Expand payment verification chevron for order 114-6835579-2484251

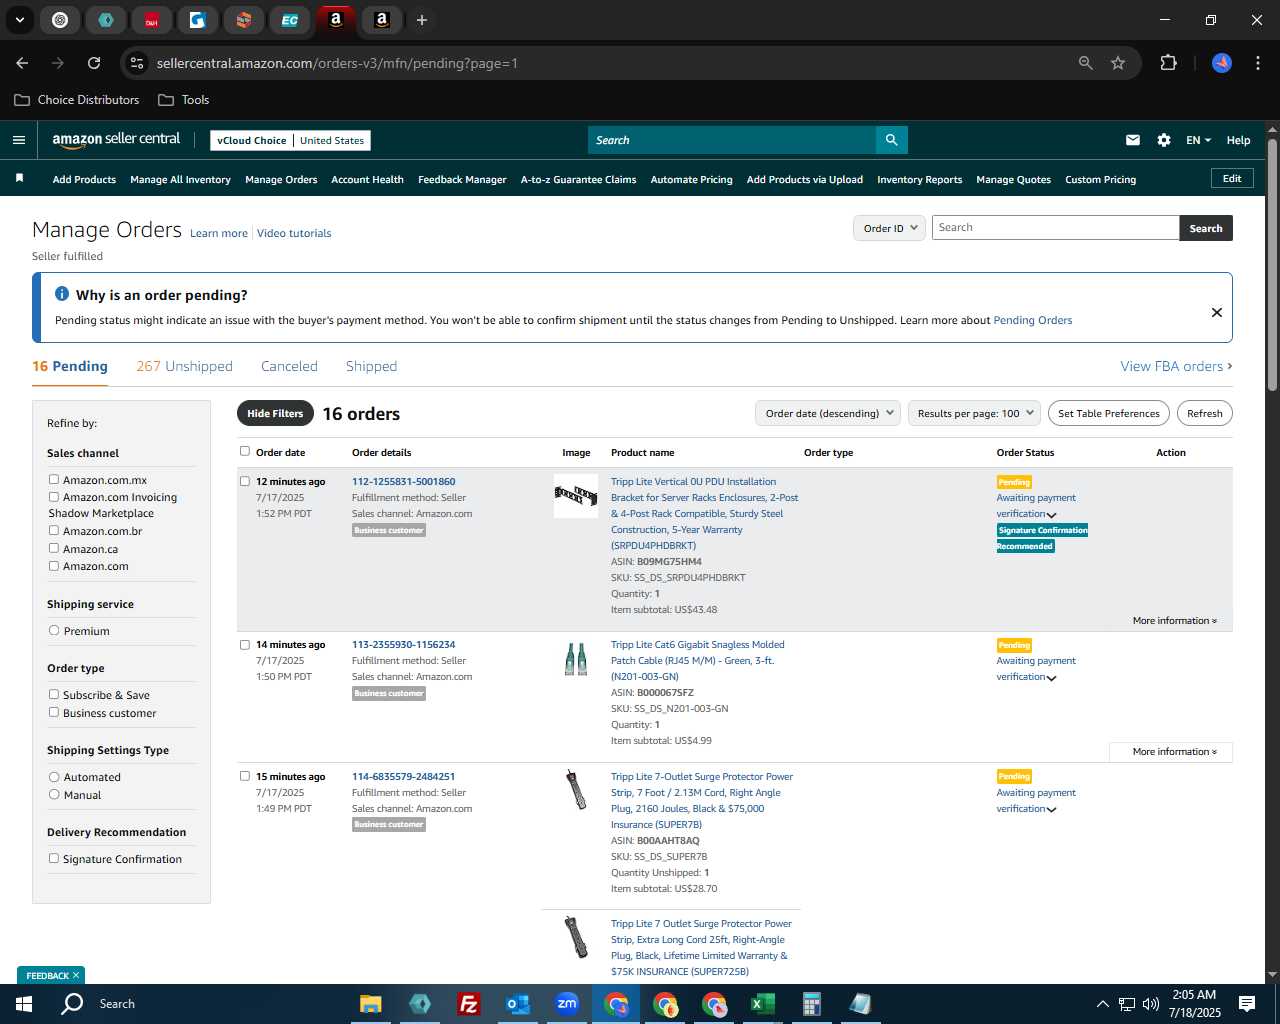1052,810
